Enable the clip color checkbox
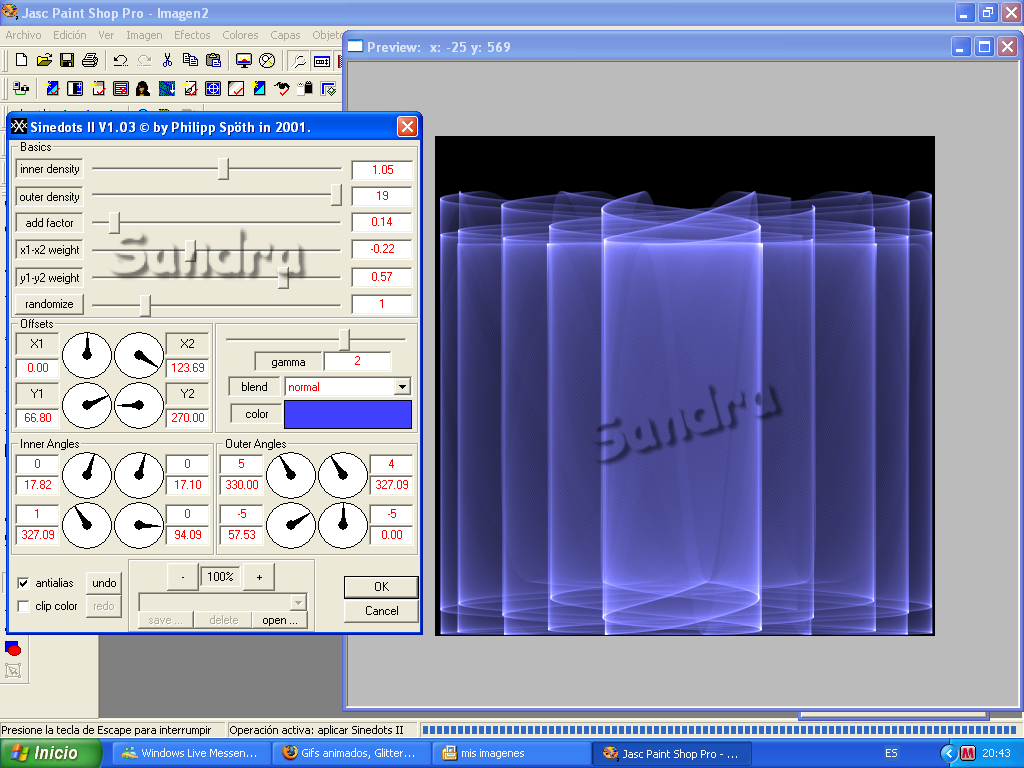The height and width of the screenshot is (768, 1024). 24,606
